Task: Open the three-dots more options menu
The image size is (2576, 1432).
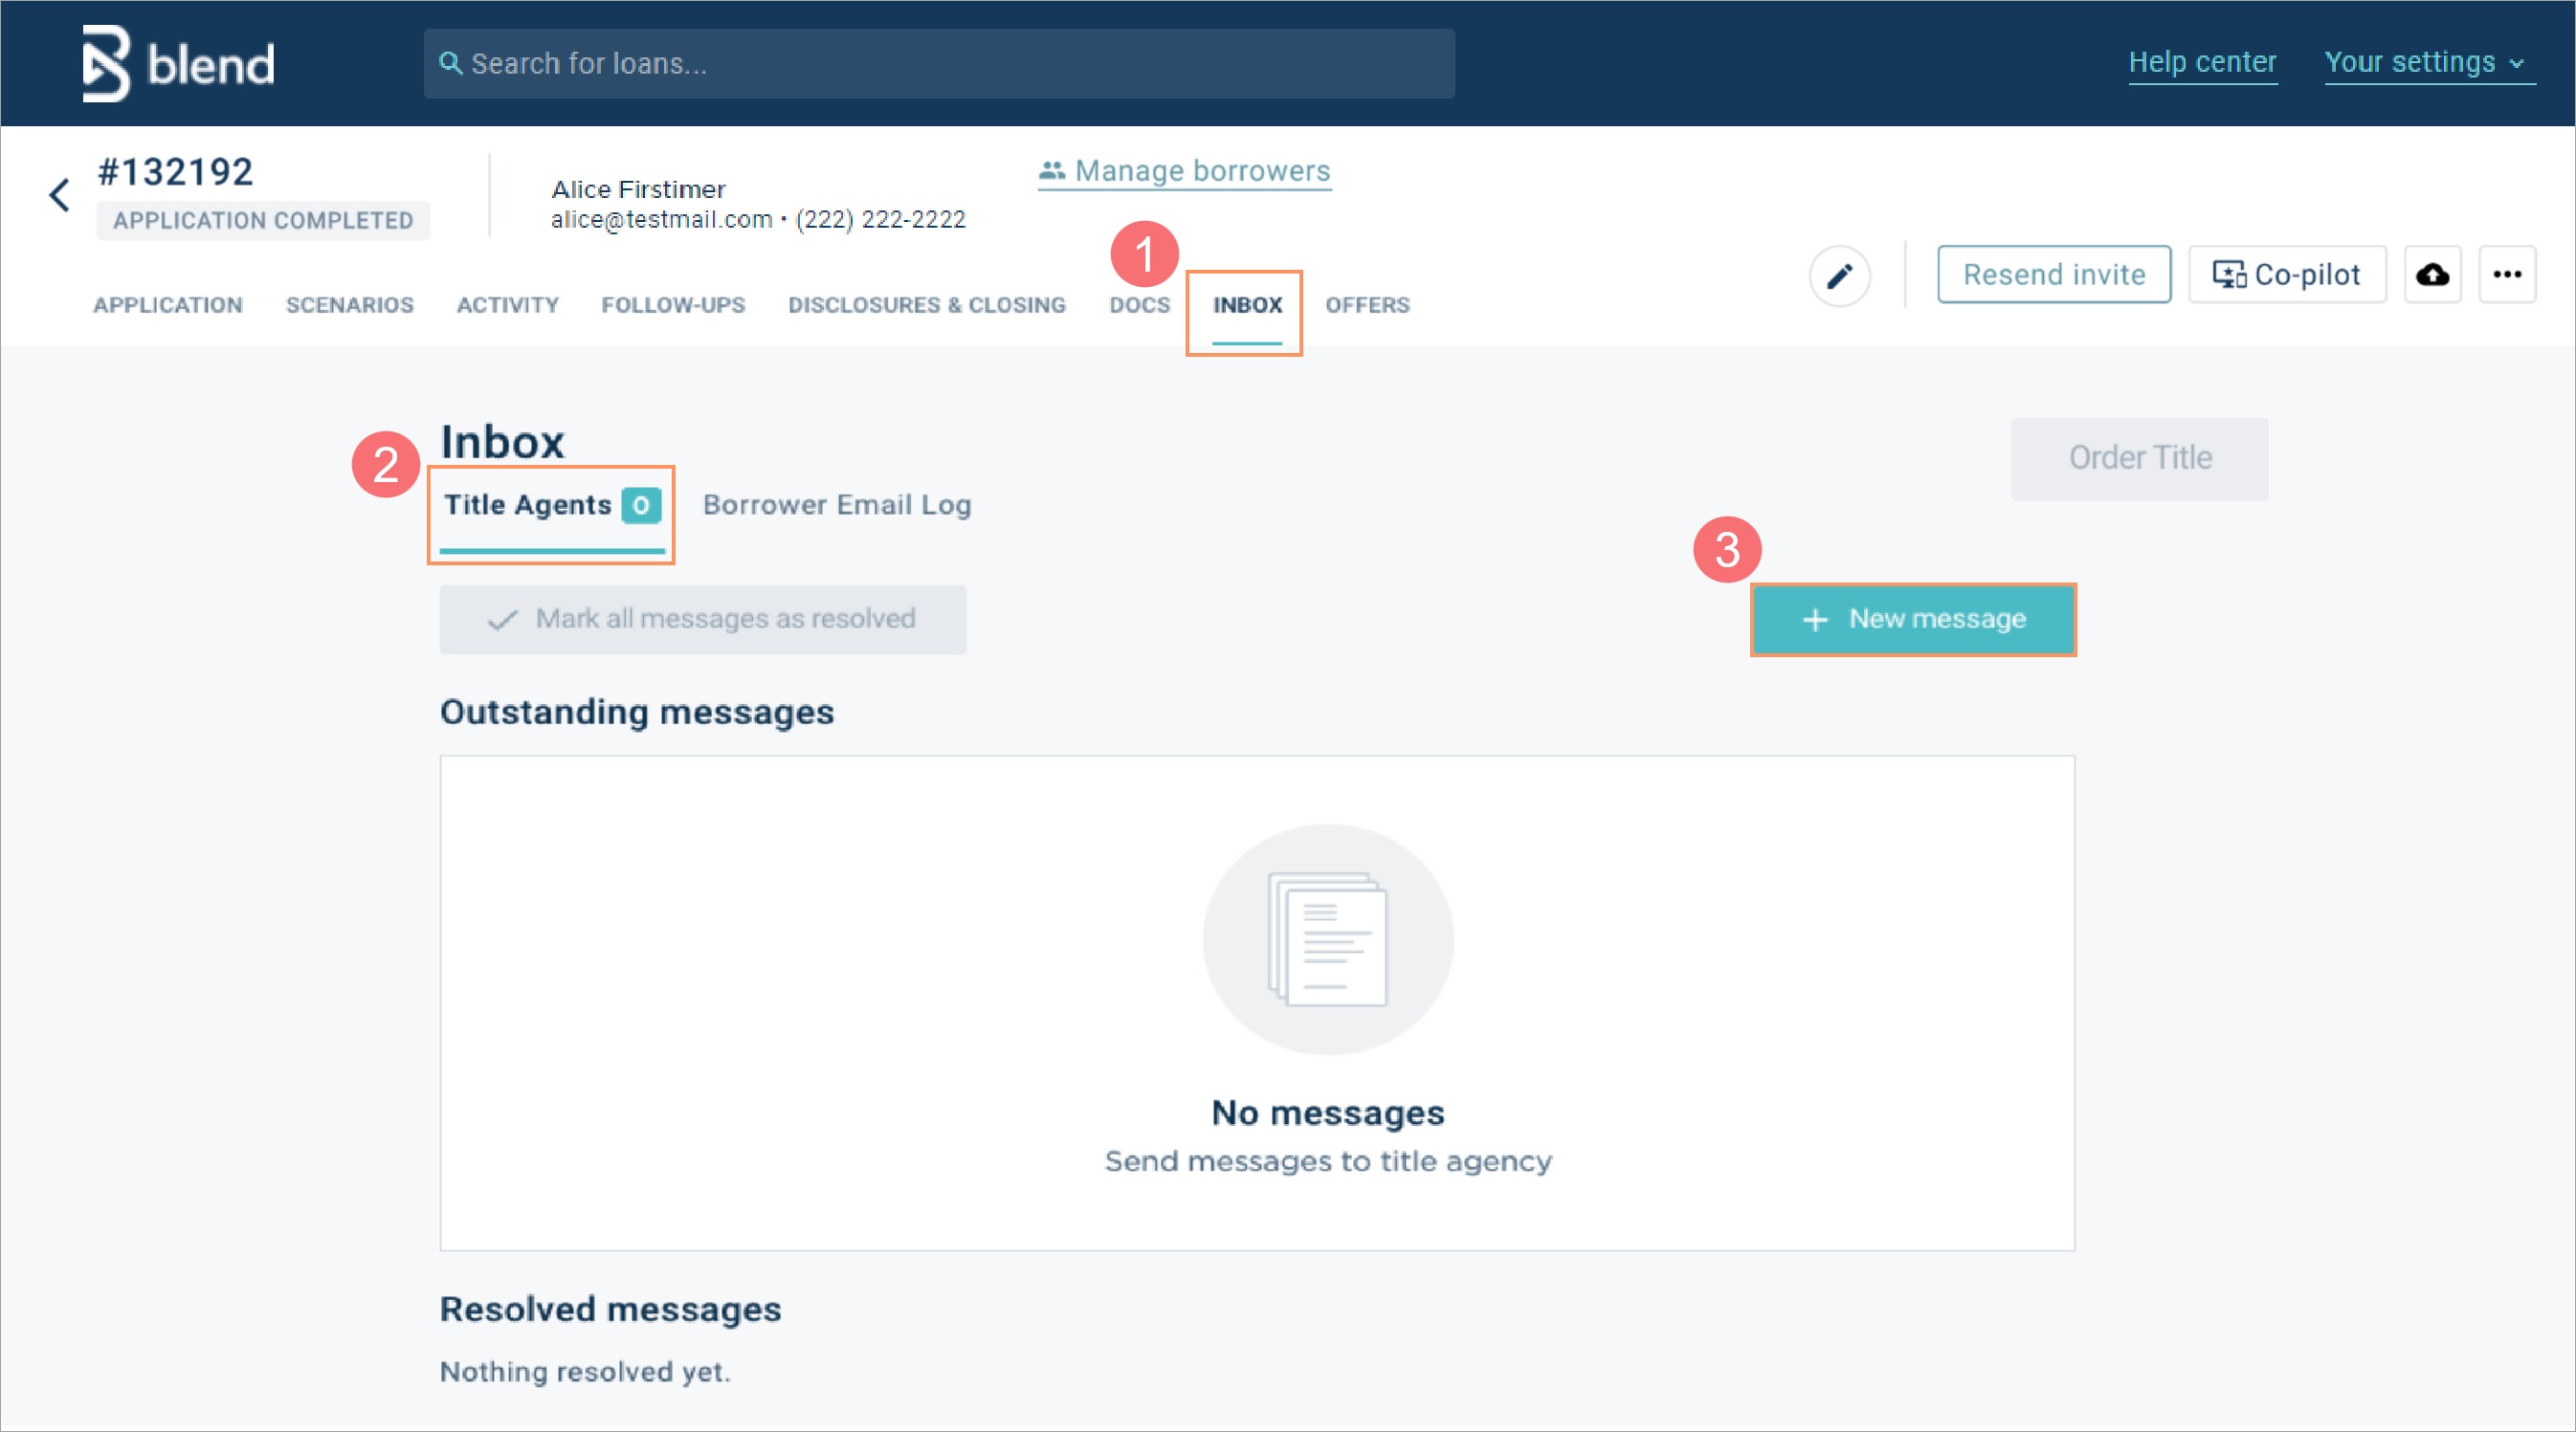Action: [x=2506, y=274]
